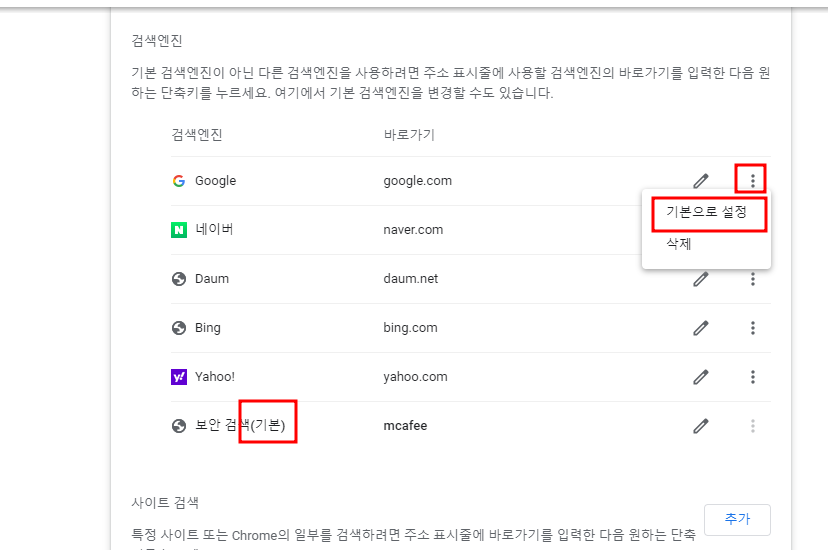The height and width of the screenshot is (550, 828).
Task: Click the green Naver N icon
Action: coord(179,230)
